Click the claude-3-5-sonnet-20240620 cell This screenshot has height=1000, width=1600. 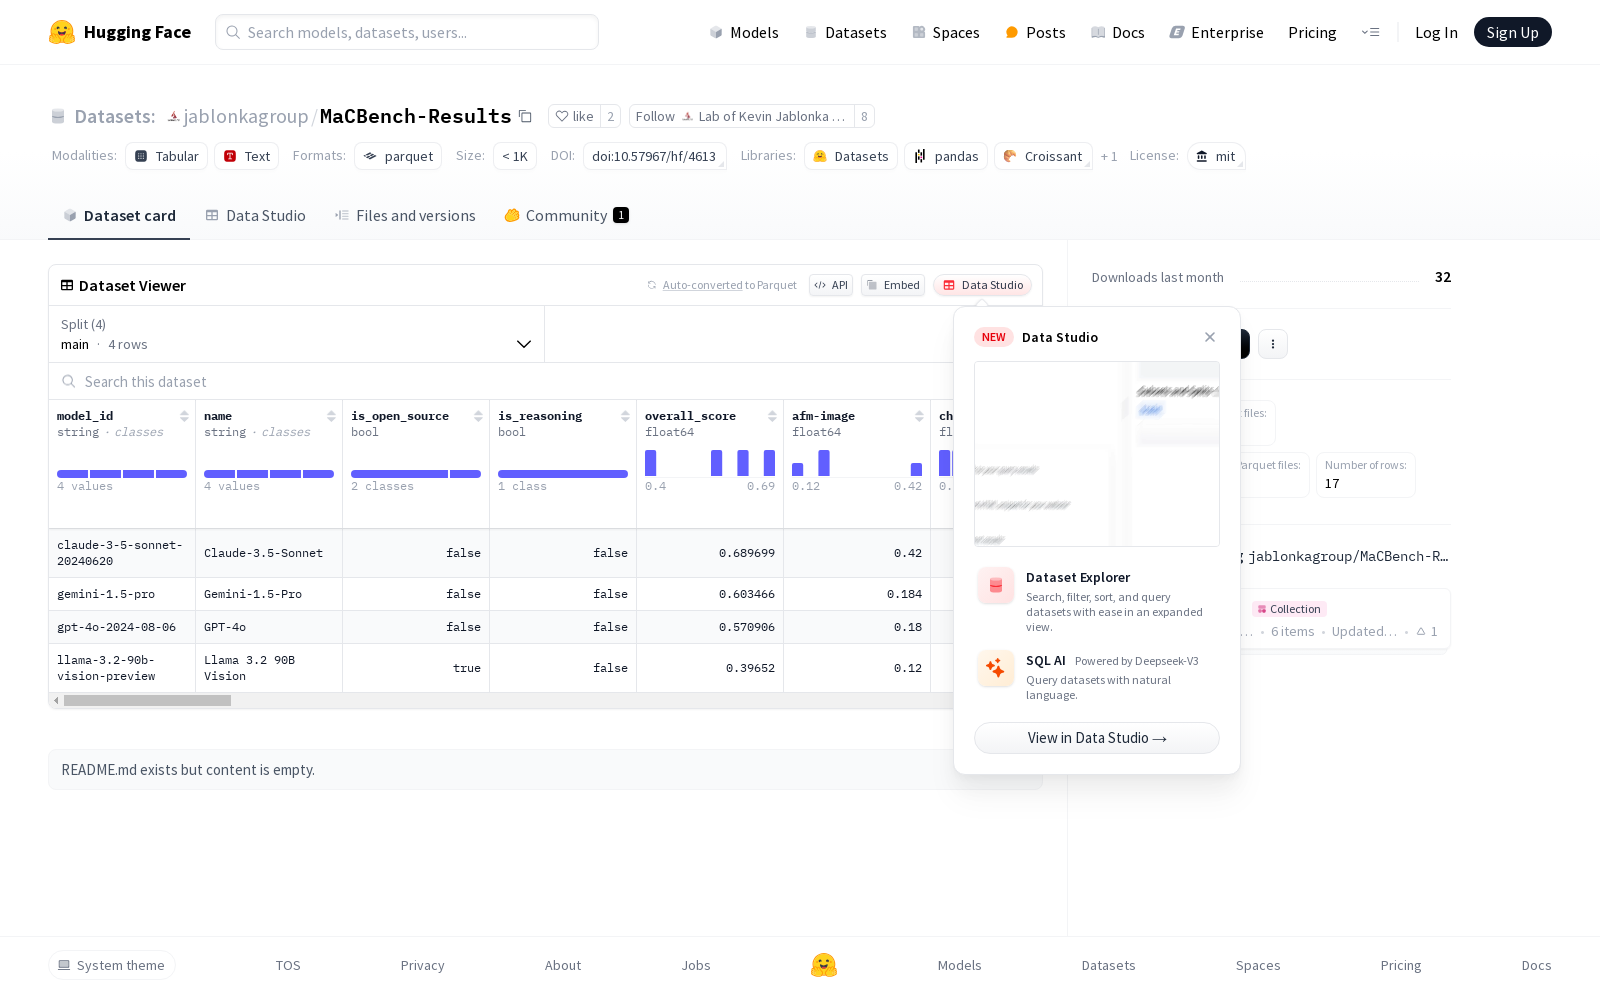[122, 553]
